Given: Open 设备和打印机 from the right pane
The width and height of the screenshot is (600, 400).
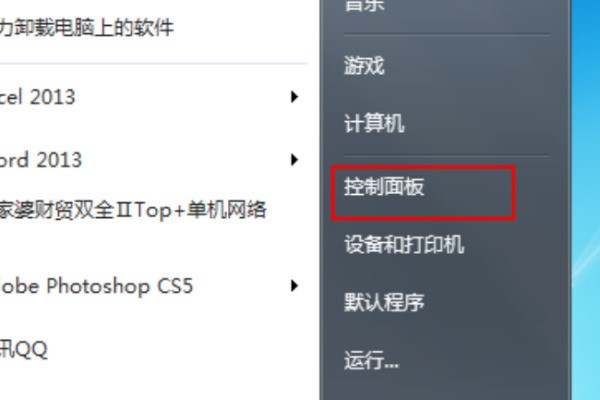Looking at the screenshot, I should pos(404,244).
